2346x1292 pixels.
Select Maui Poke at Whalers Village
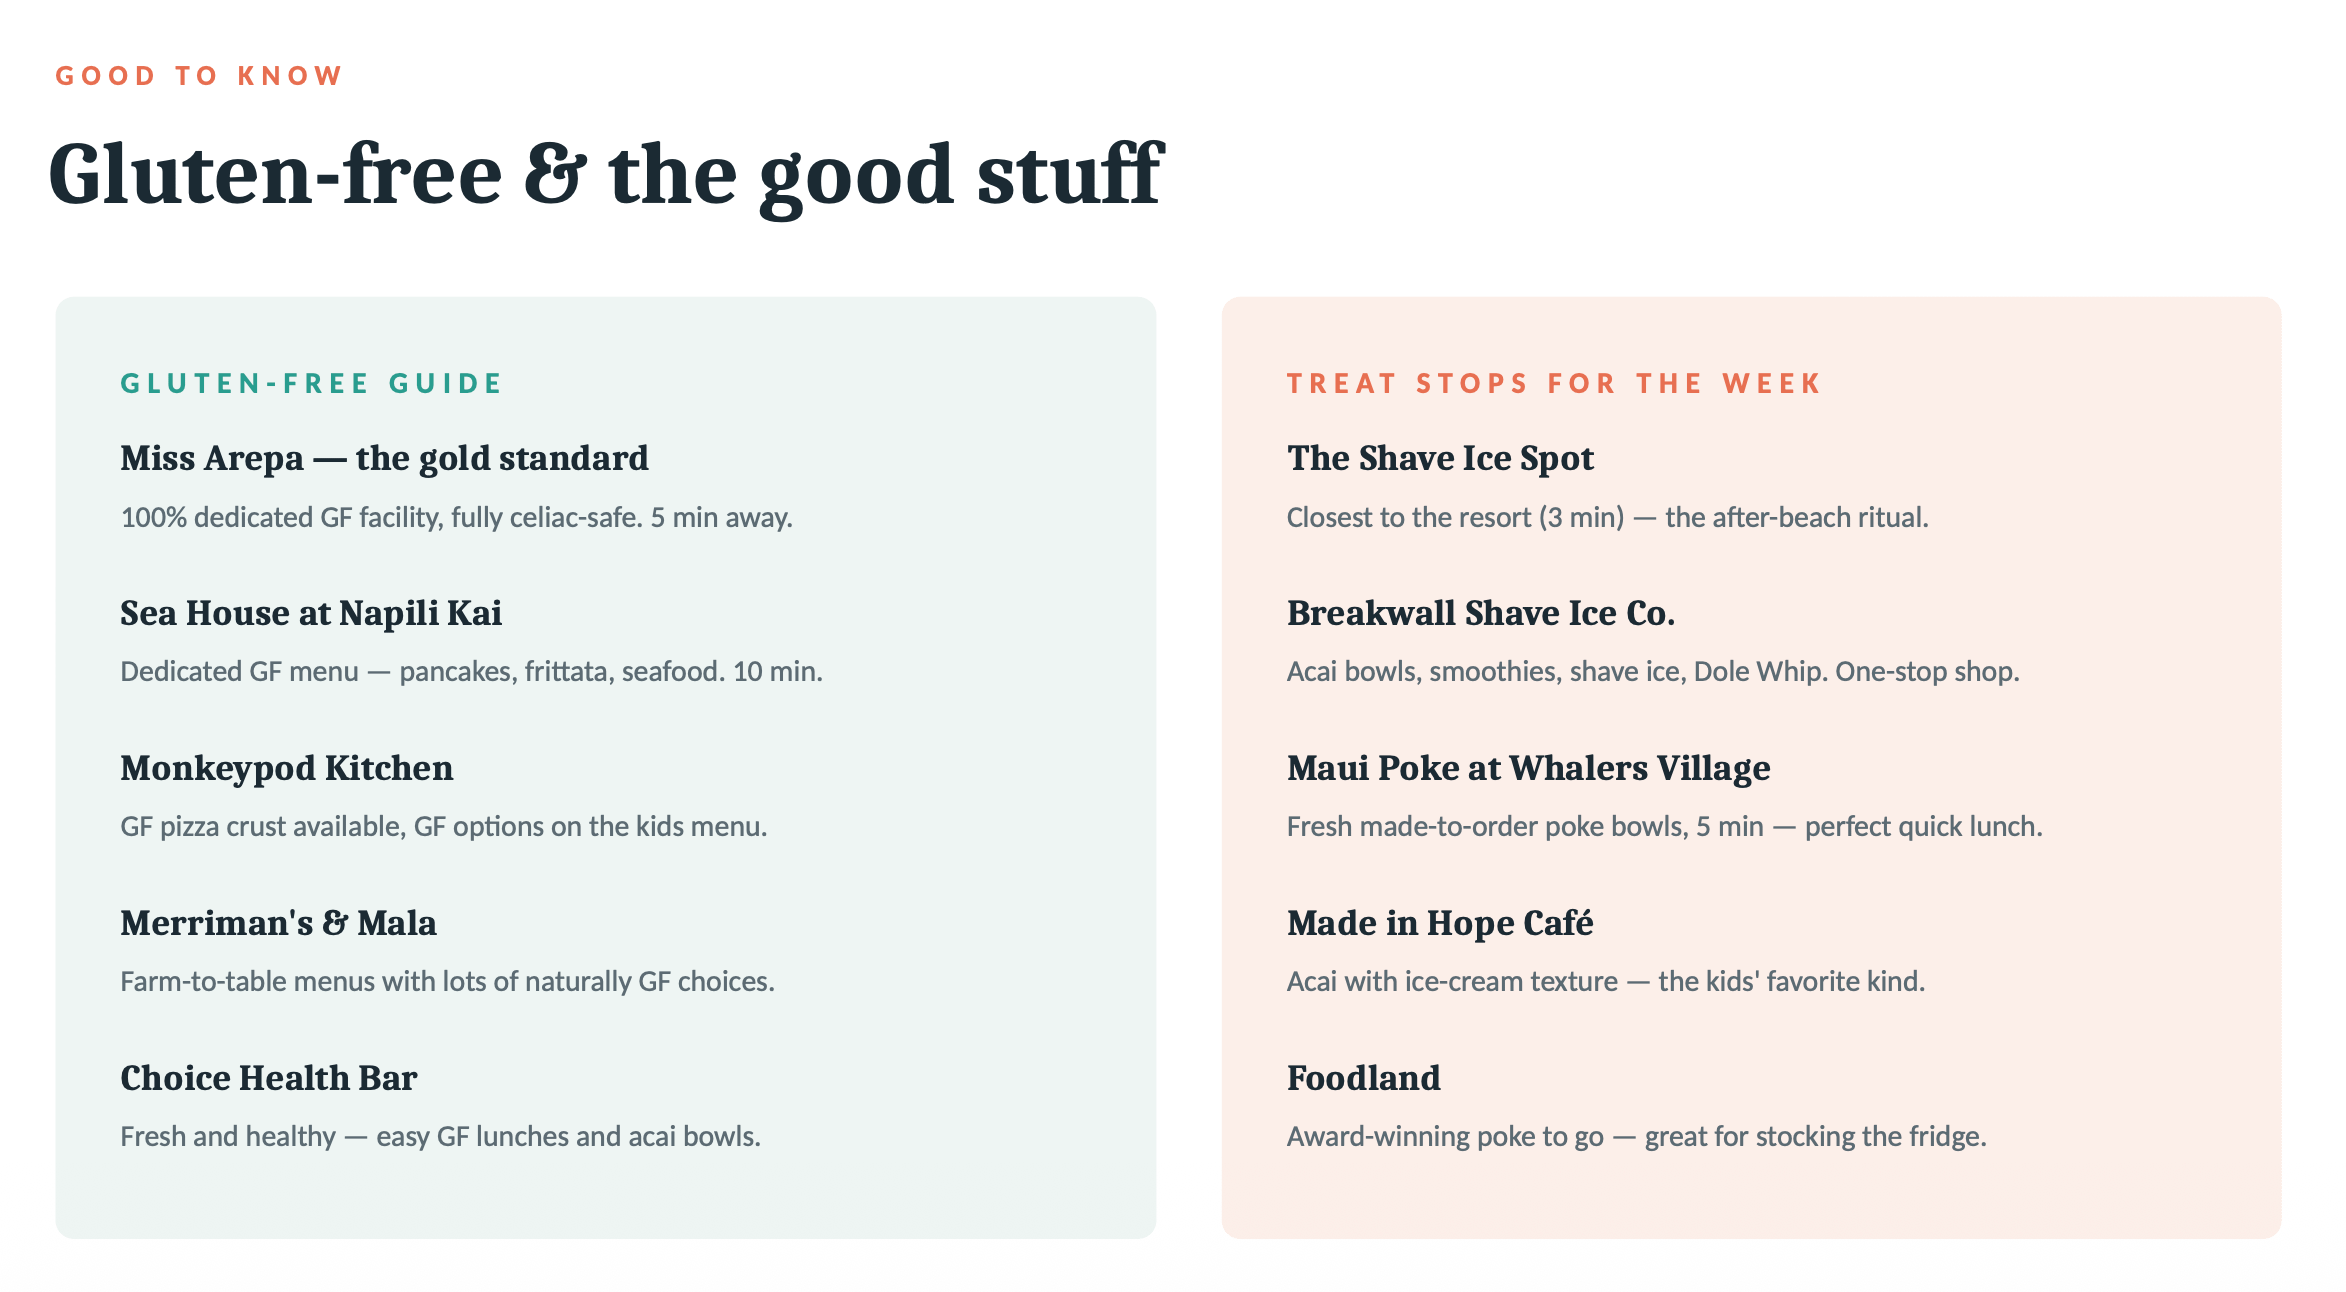pos(1528,768)
